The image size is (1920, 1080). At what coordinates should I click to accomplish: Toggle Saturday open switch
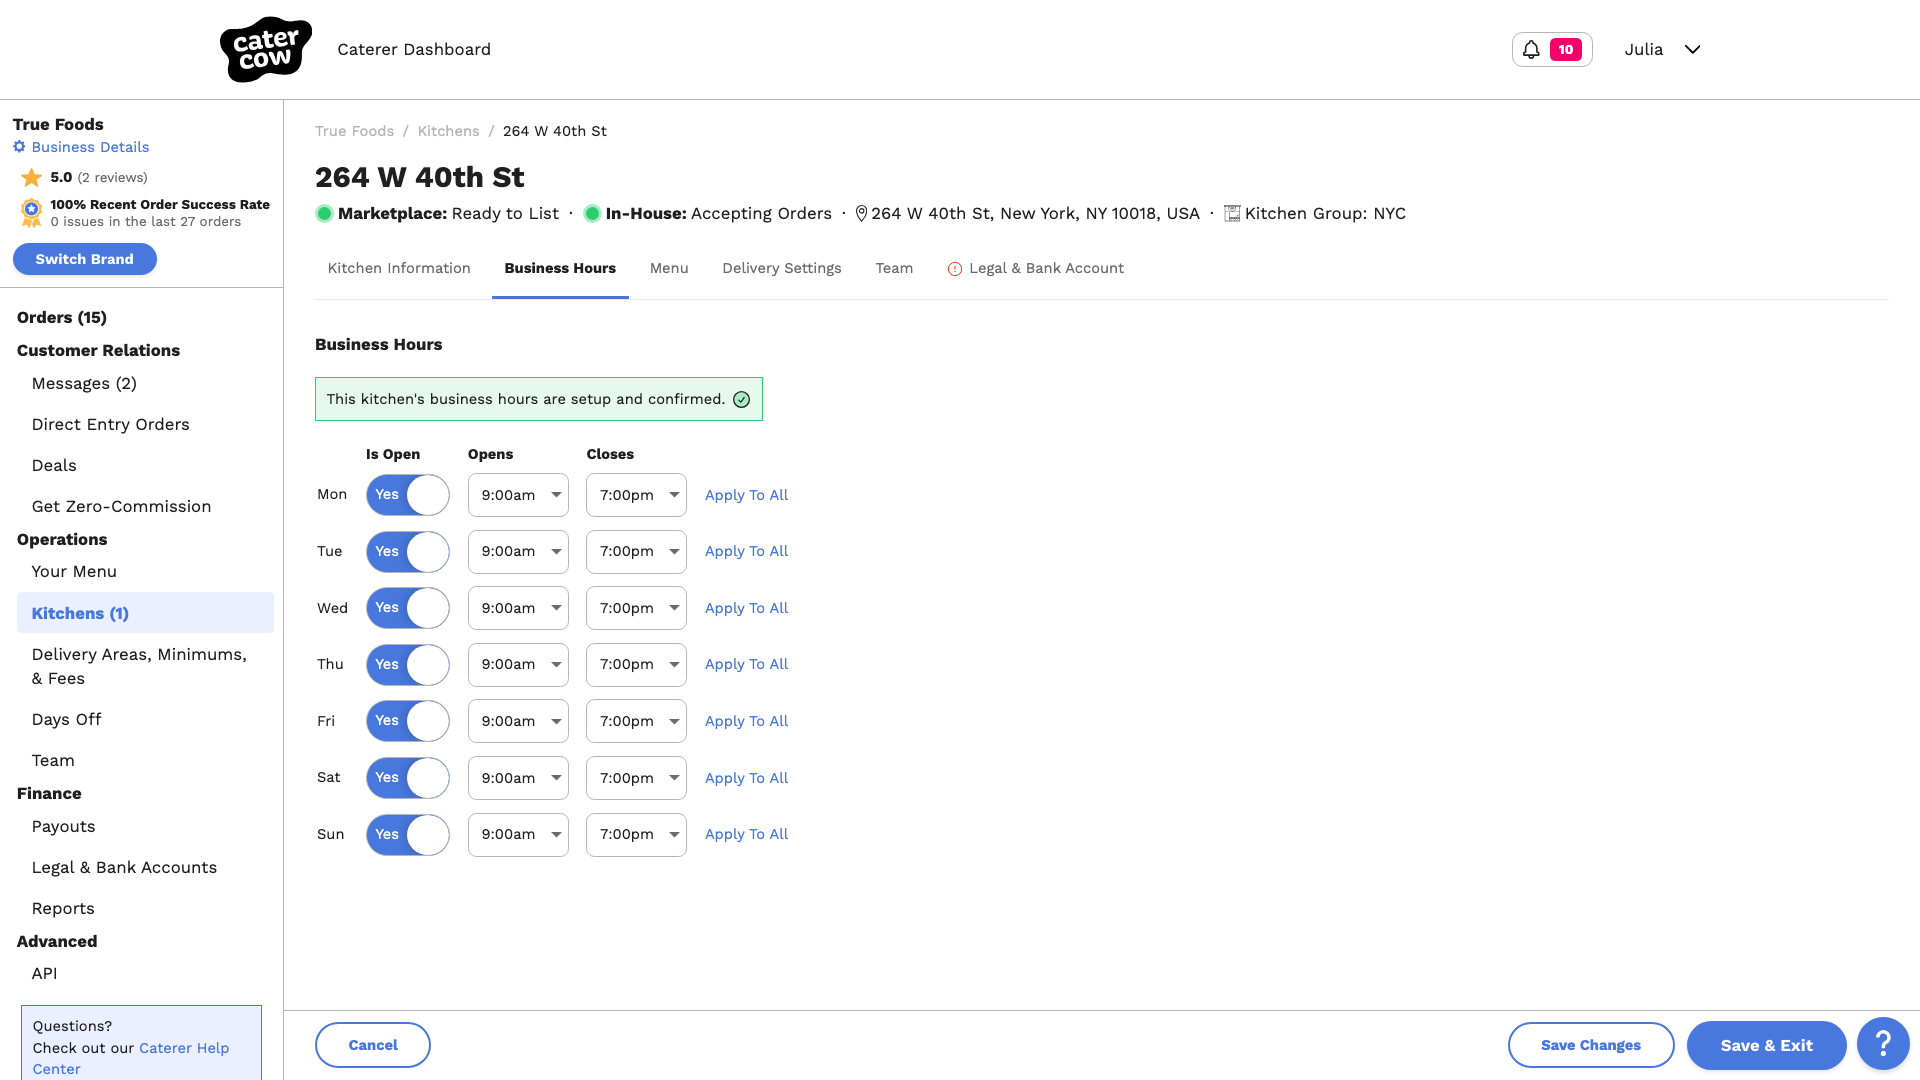click(408, 778)
